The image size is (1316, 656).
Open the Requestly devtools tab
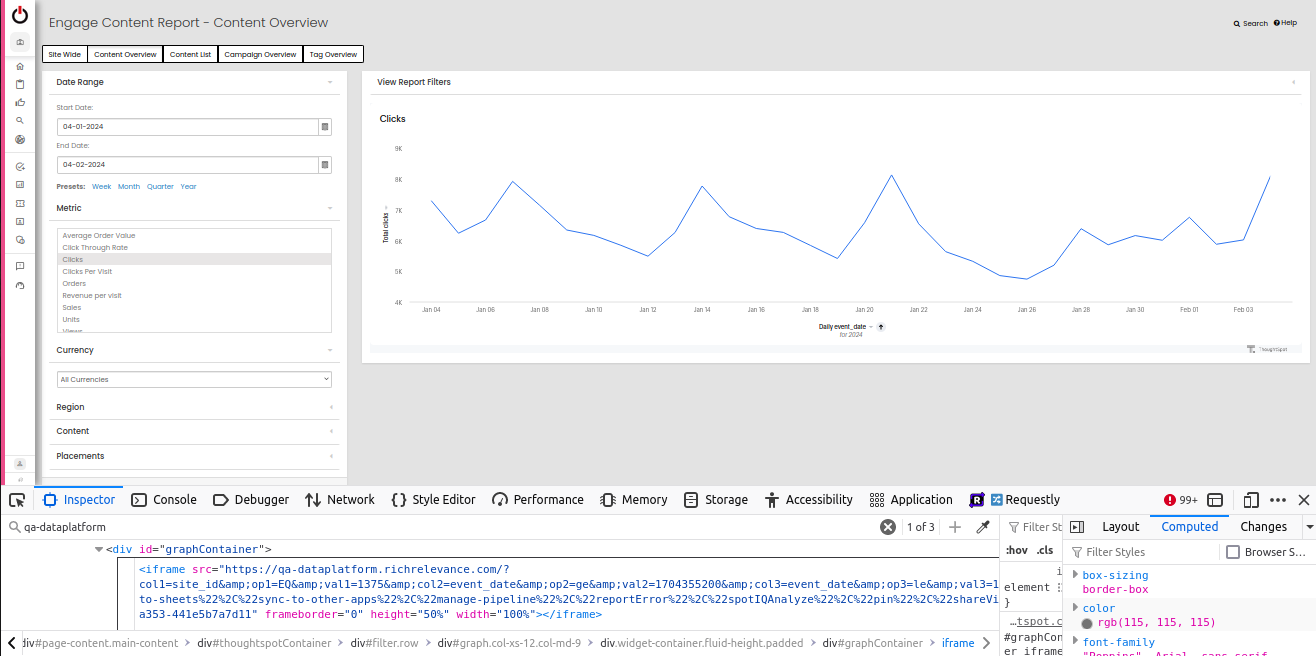[1015, 500]
